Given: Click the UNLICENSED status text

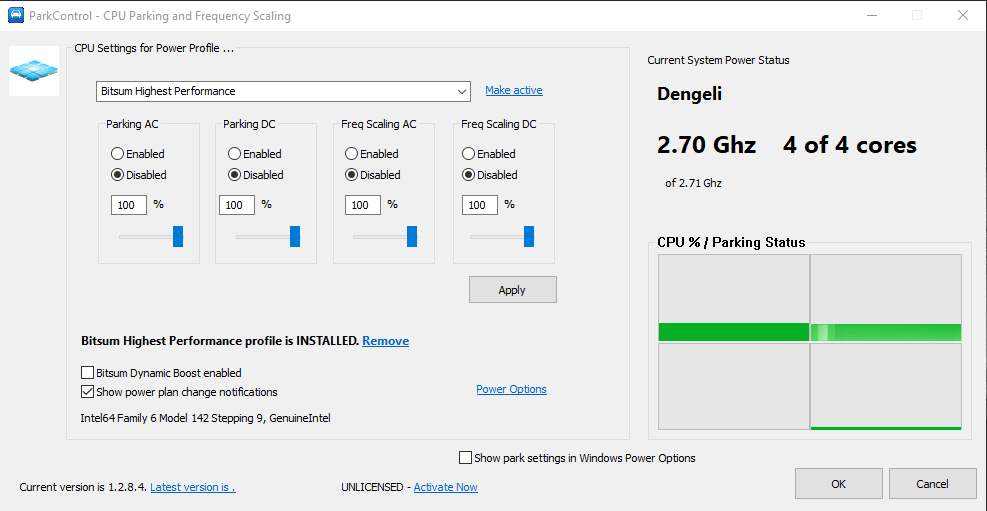Looking at the screenshot, I should point(373,487).
